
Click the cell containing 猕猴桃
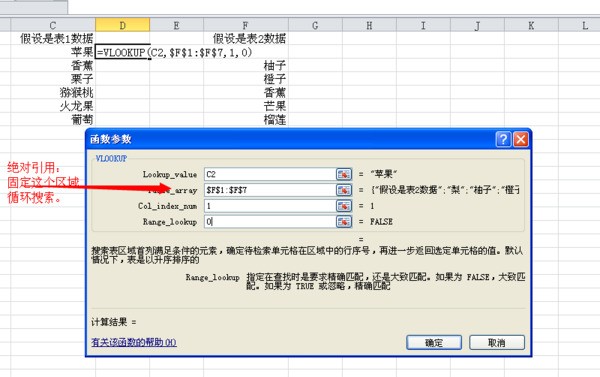(x=53, y=92)
